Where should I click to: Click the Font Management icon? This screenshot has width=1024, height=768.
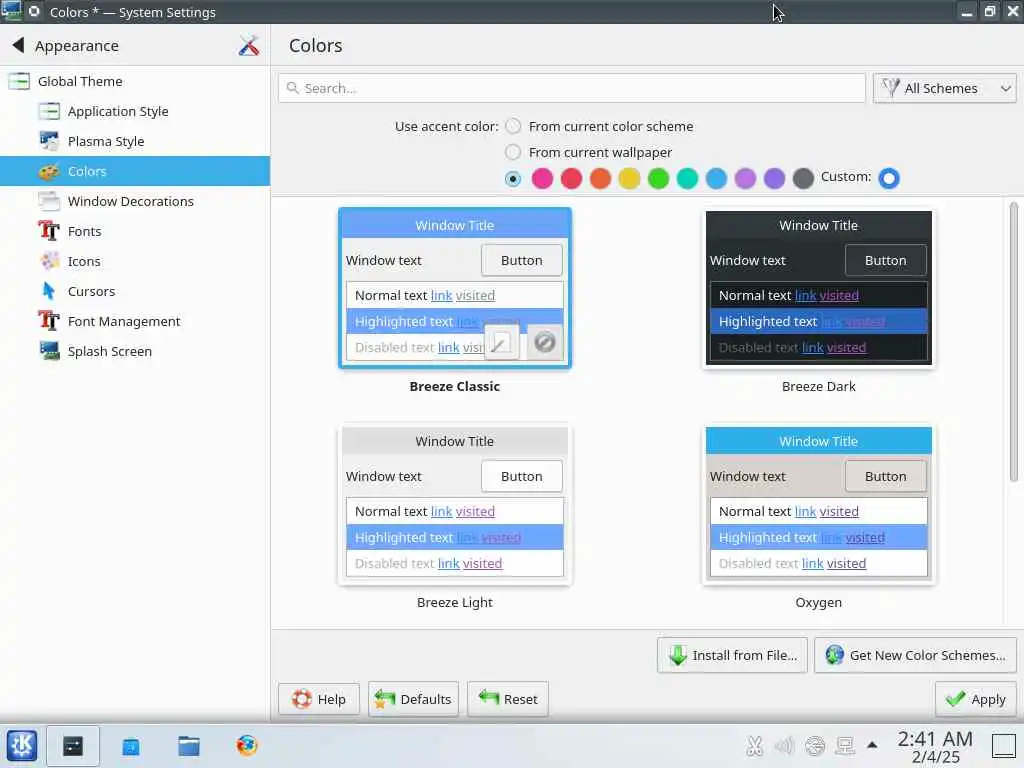tap(49, 321)
